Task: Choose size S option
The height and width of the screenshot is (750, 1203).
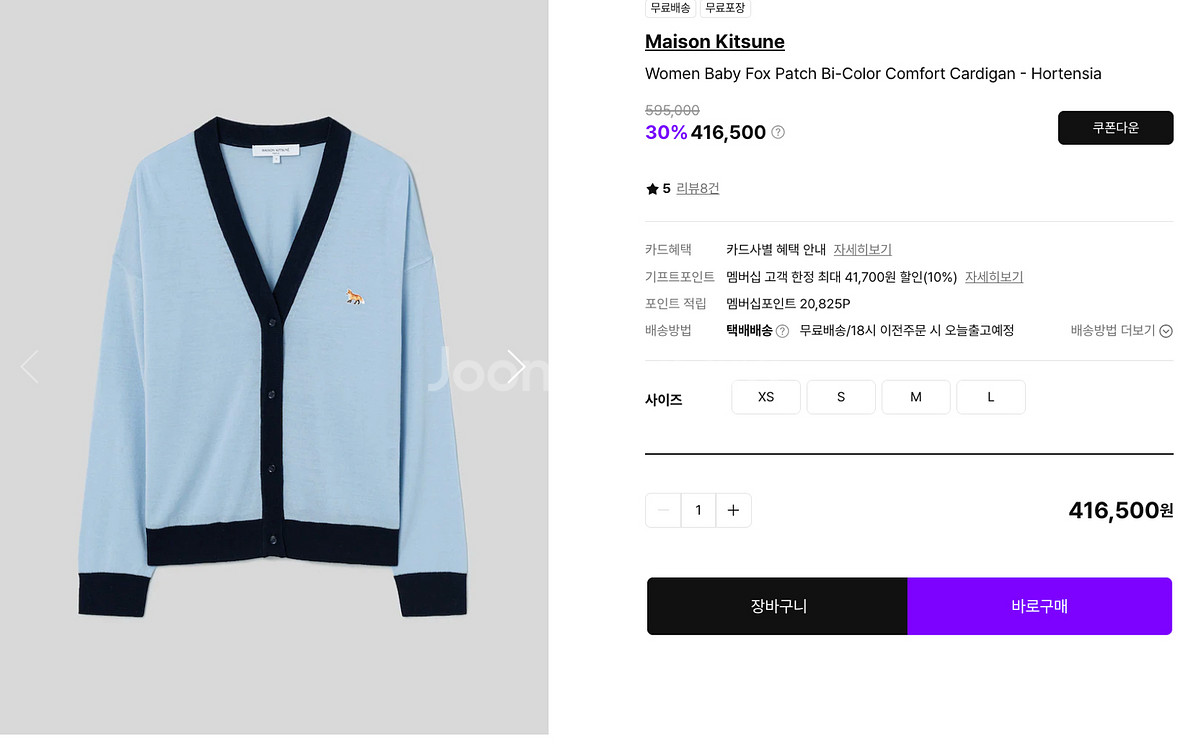Action: point(841,397)
